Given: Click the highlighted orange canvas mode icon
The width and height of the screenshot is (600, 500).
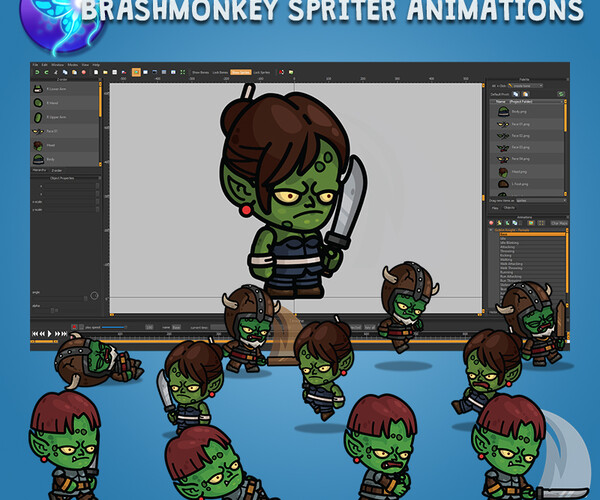Looking at the screenshot, I should tap(136, 72).
